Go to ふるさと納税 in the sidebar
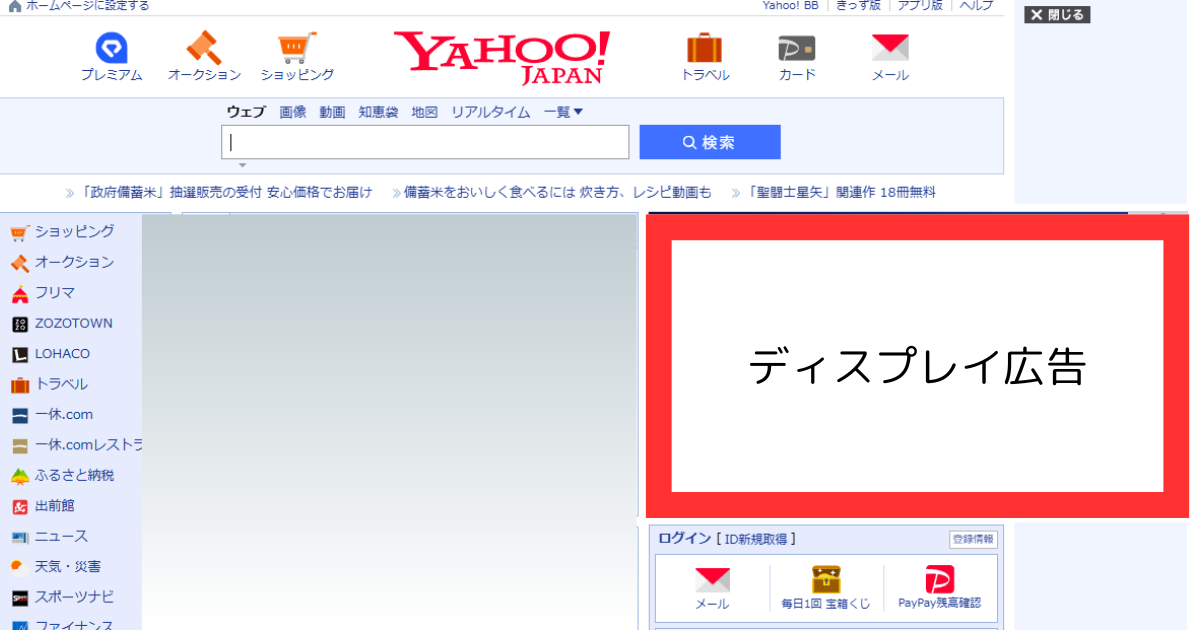Viewport: 1200px width, 630px height. coord(62,476)
